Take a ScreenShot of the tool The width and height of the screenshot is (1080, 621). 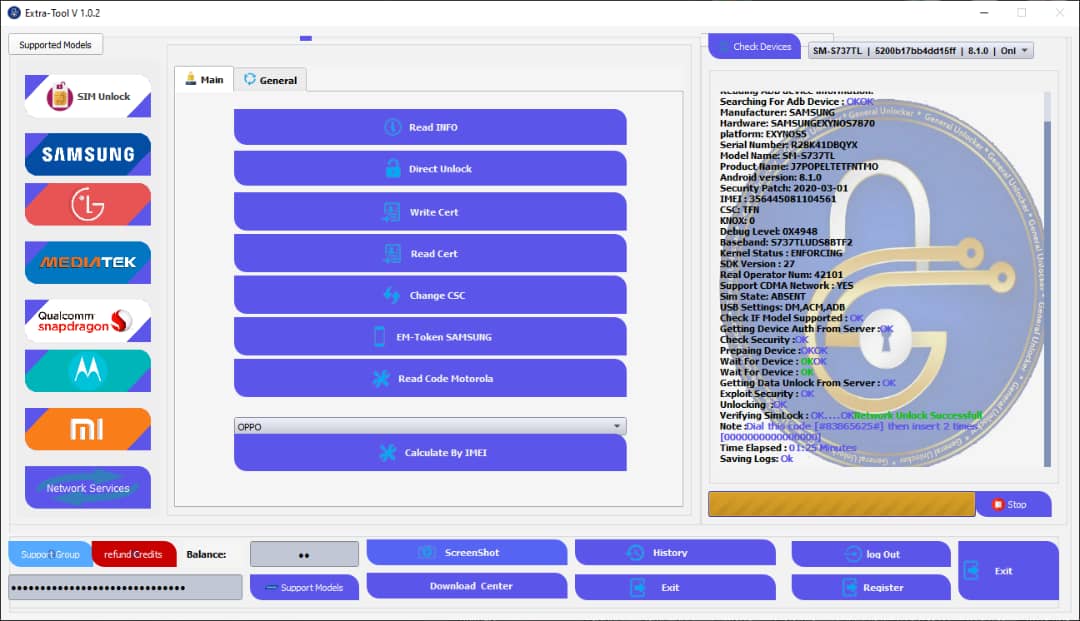coord(466,553)
